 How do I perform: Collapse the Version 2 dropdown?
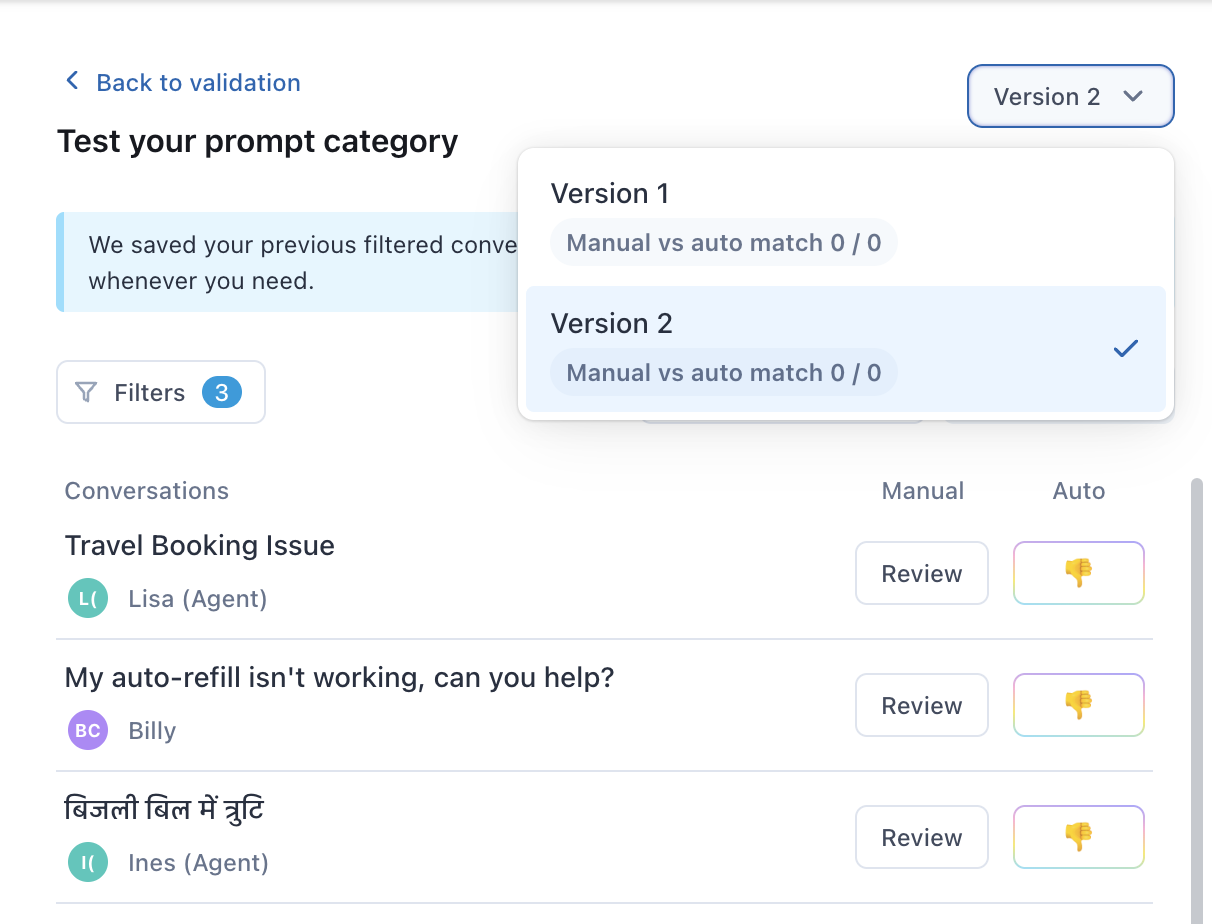coord(1069,97)
